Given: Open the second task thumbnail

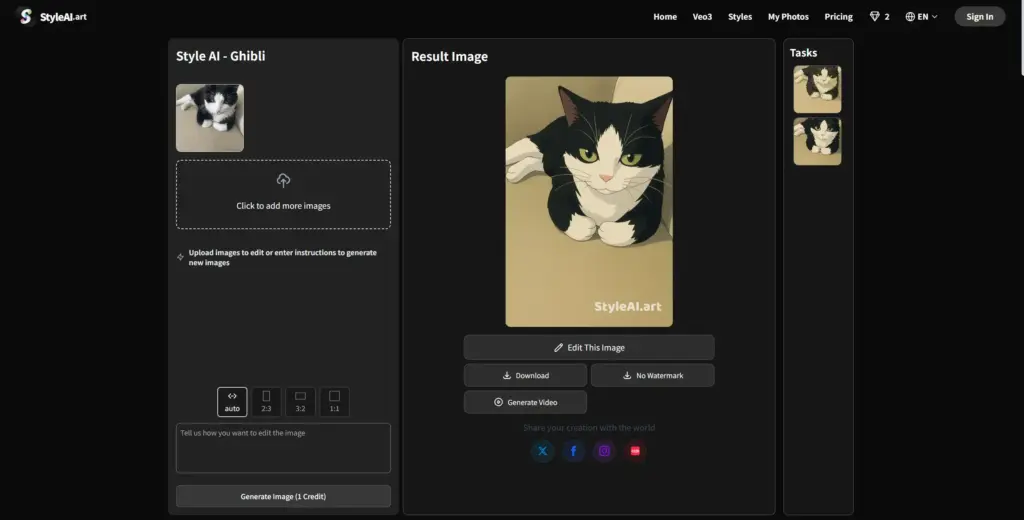Looking at the screenshot, I should pos(817,141).
